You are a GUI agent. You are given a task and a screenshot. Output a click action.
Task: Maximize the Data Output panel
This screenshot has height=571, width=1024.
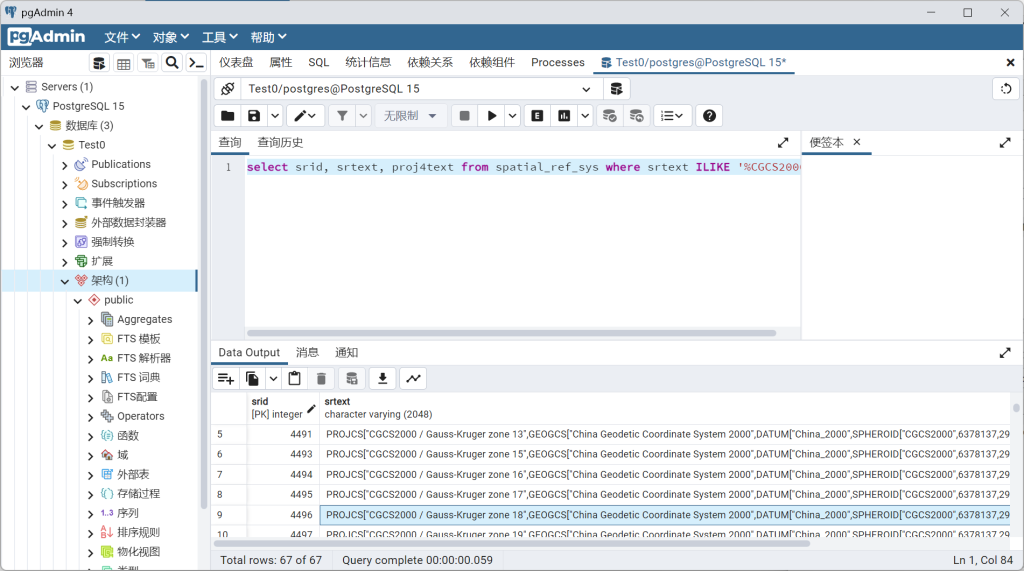click(1005, 353)
